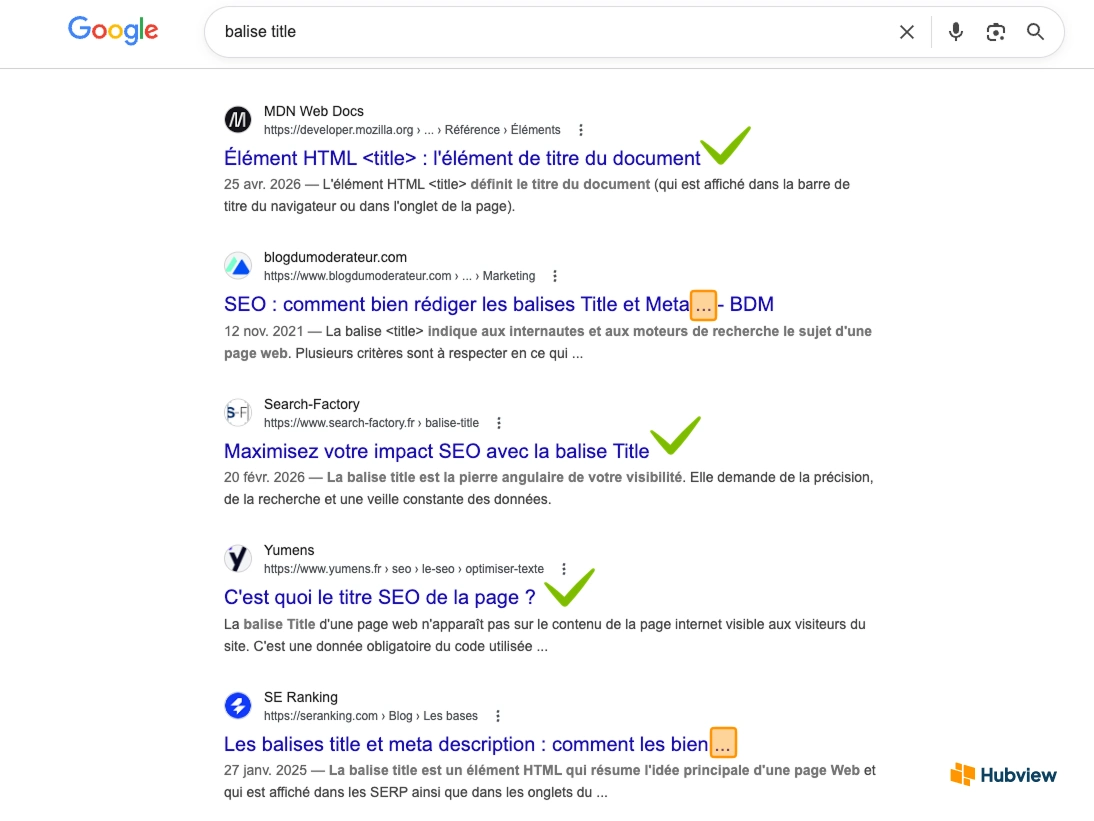Click the developer.mozilla.org URL breadcrumb
This screenshot has width=1094, height=821.
pyautogui.click(x=412, y=130)
